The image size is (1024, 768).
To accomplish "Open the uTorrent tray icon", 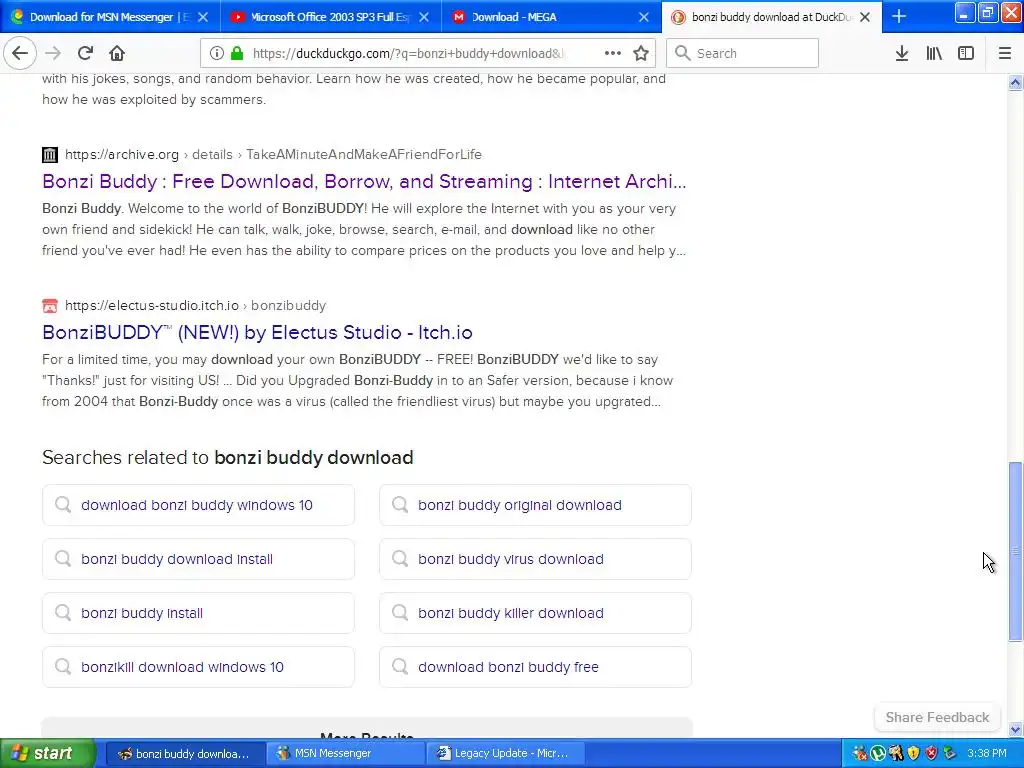I will 878,754.
